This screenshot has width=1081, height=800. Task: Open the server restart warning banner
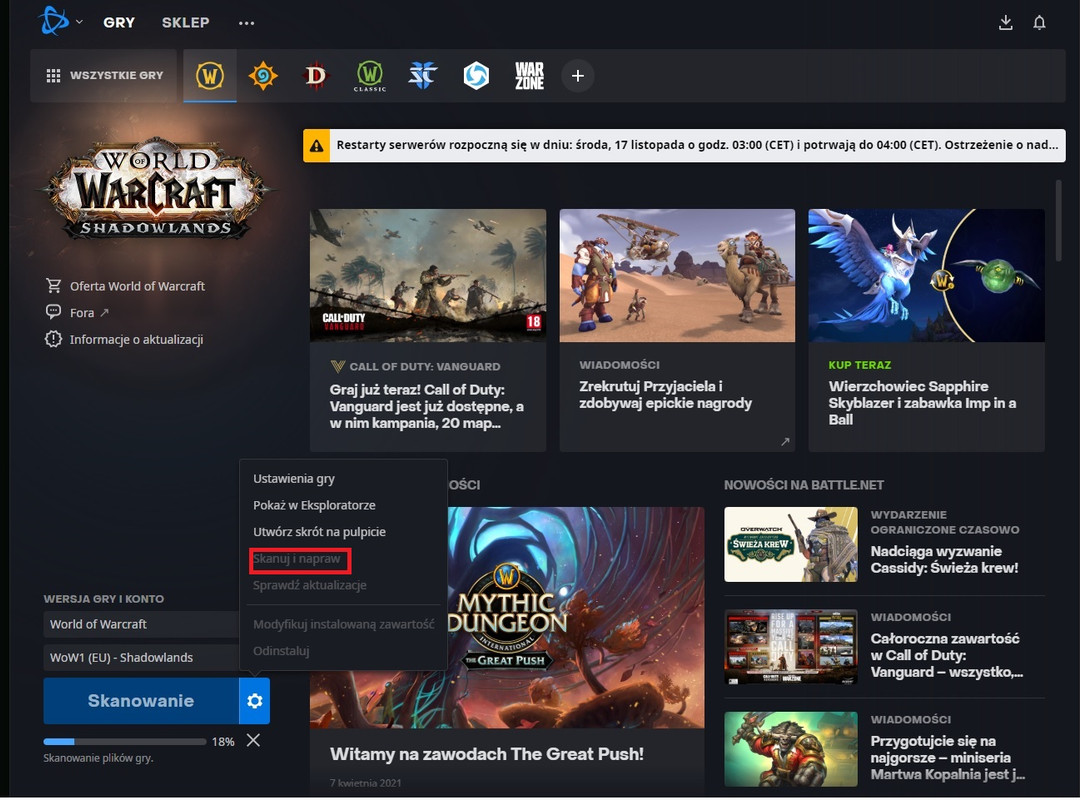[684, 146]
